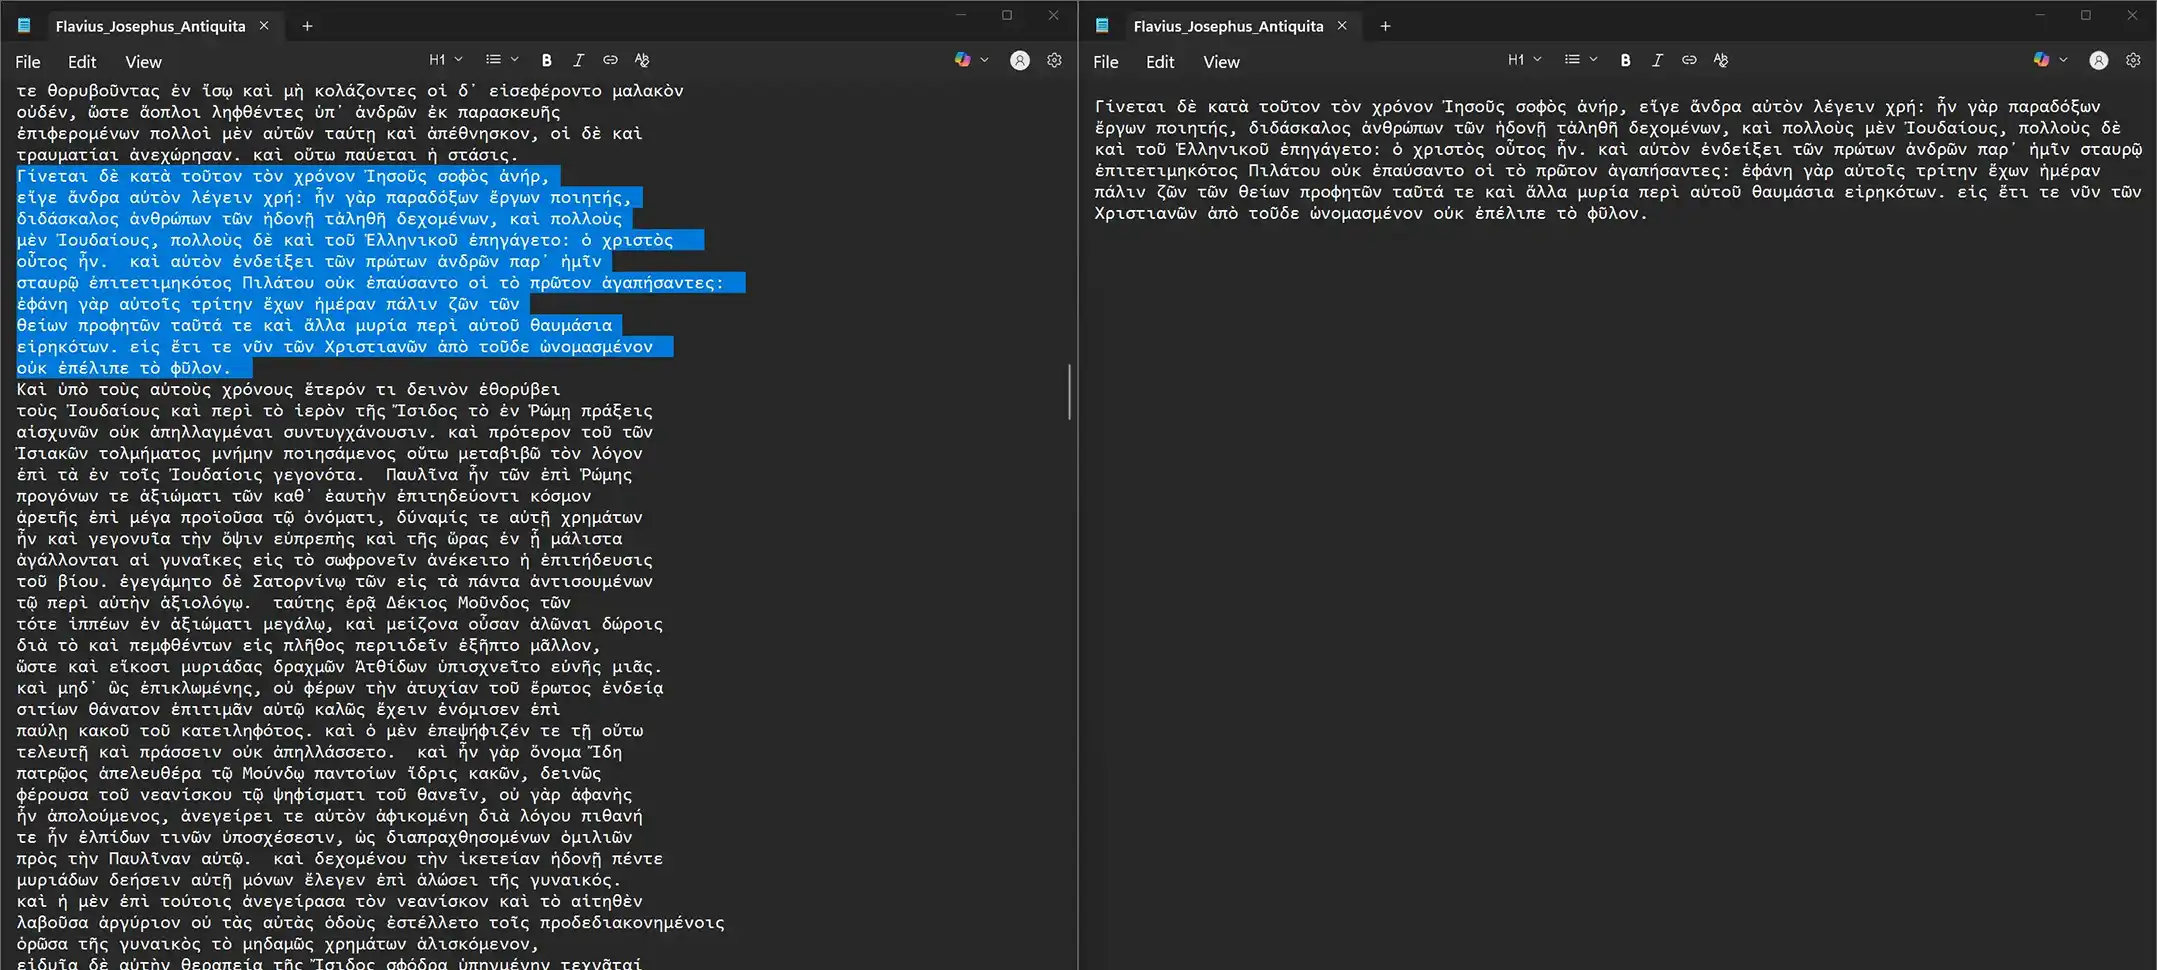Open Copilot in the left Notepad window
Screen dimensions: 2157x970
[x=962, y=60]
